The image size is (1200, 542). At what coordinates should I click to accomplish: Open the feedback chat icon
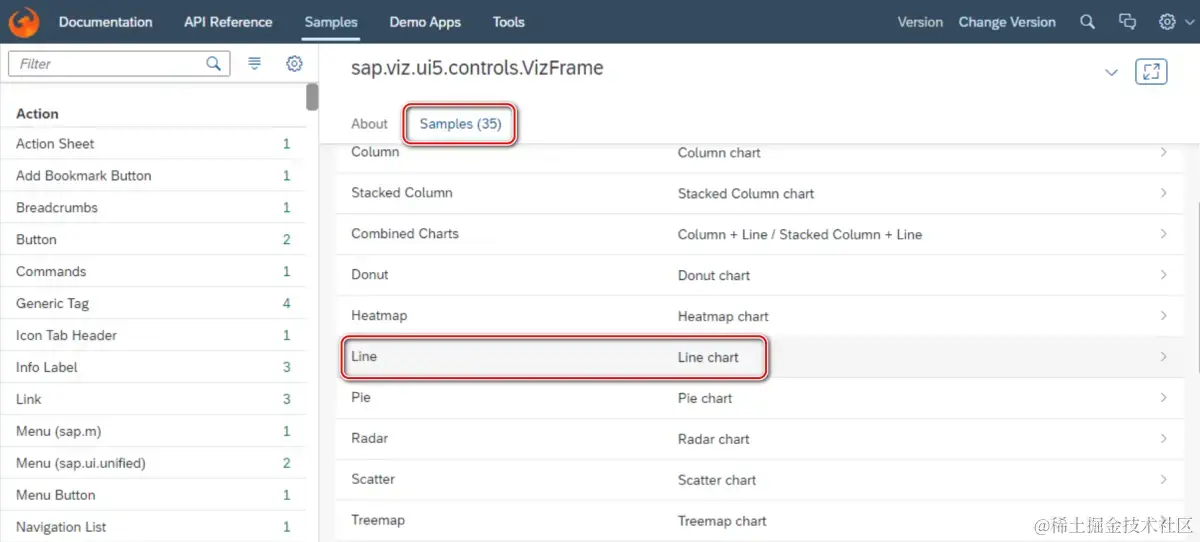[1127, 22]
